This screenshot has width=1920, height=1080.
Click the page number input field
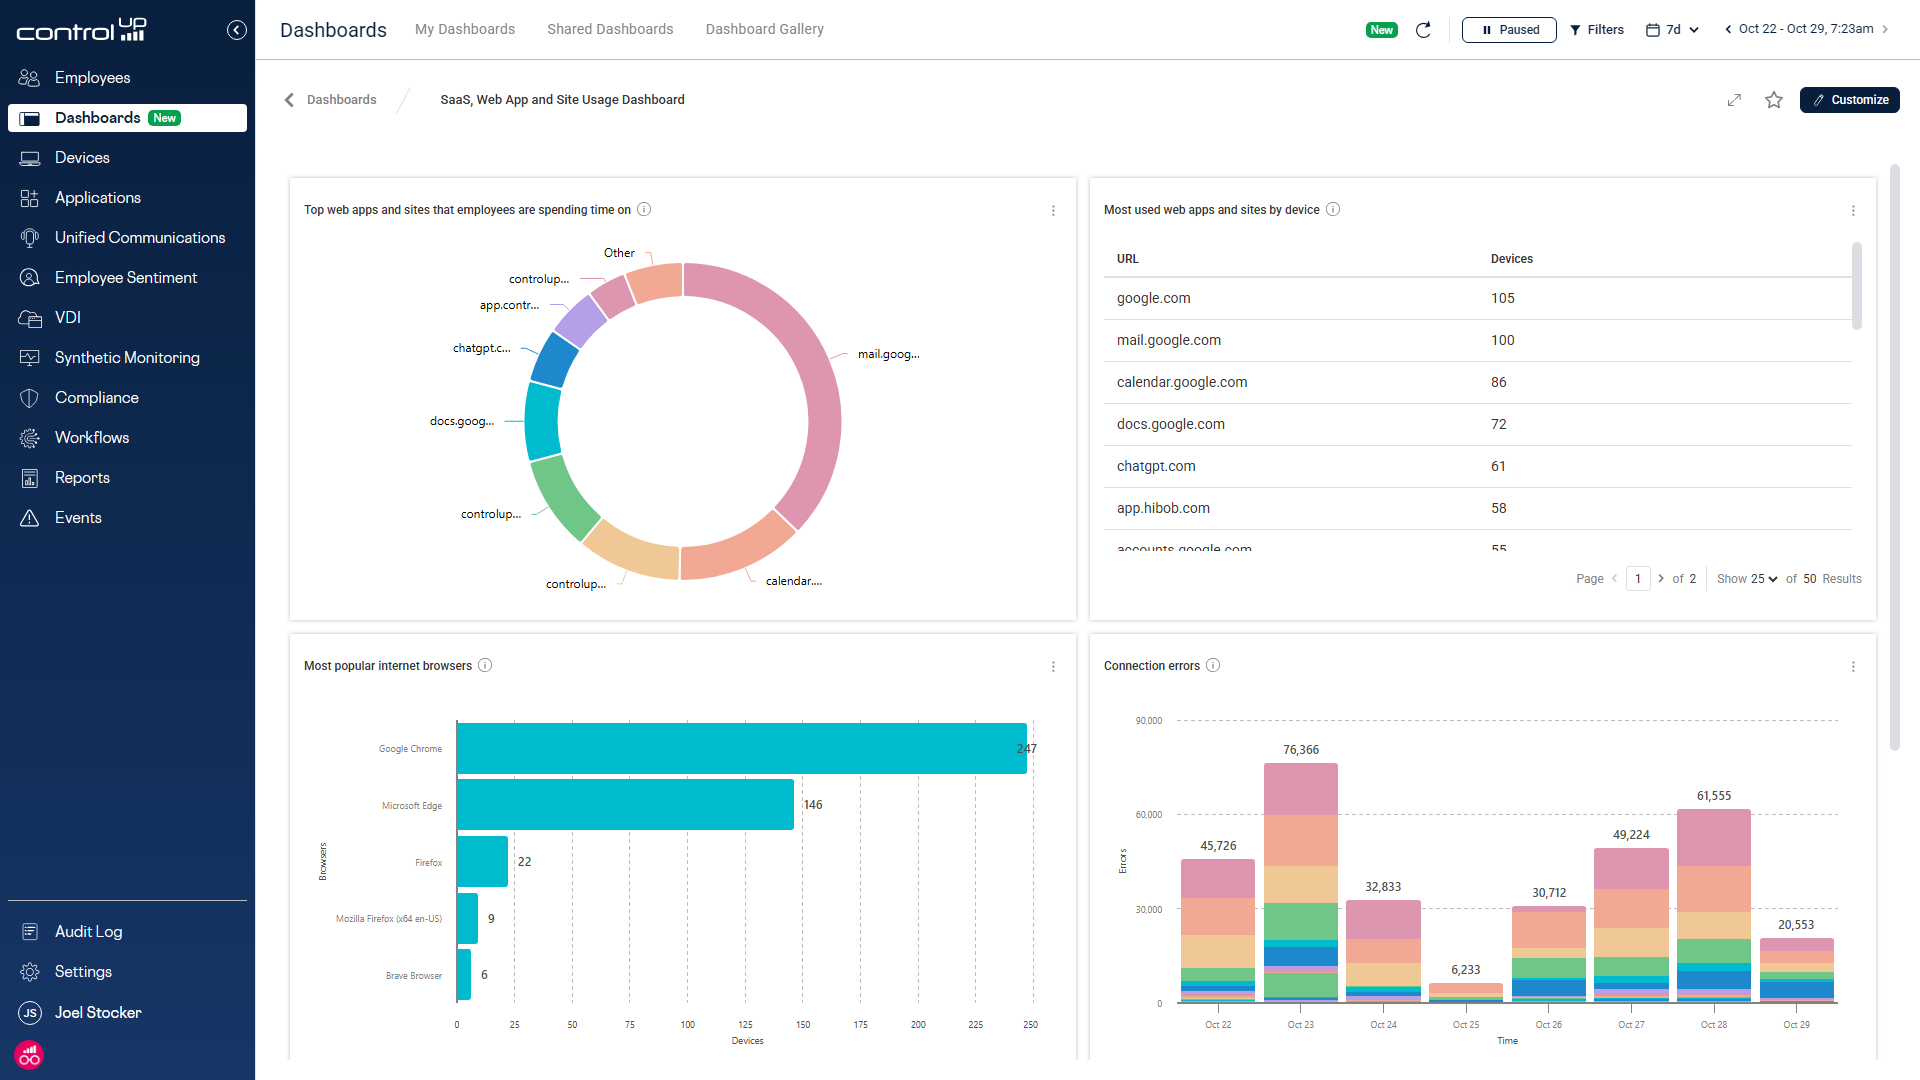[x=1637, y=578]
